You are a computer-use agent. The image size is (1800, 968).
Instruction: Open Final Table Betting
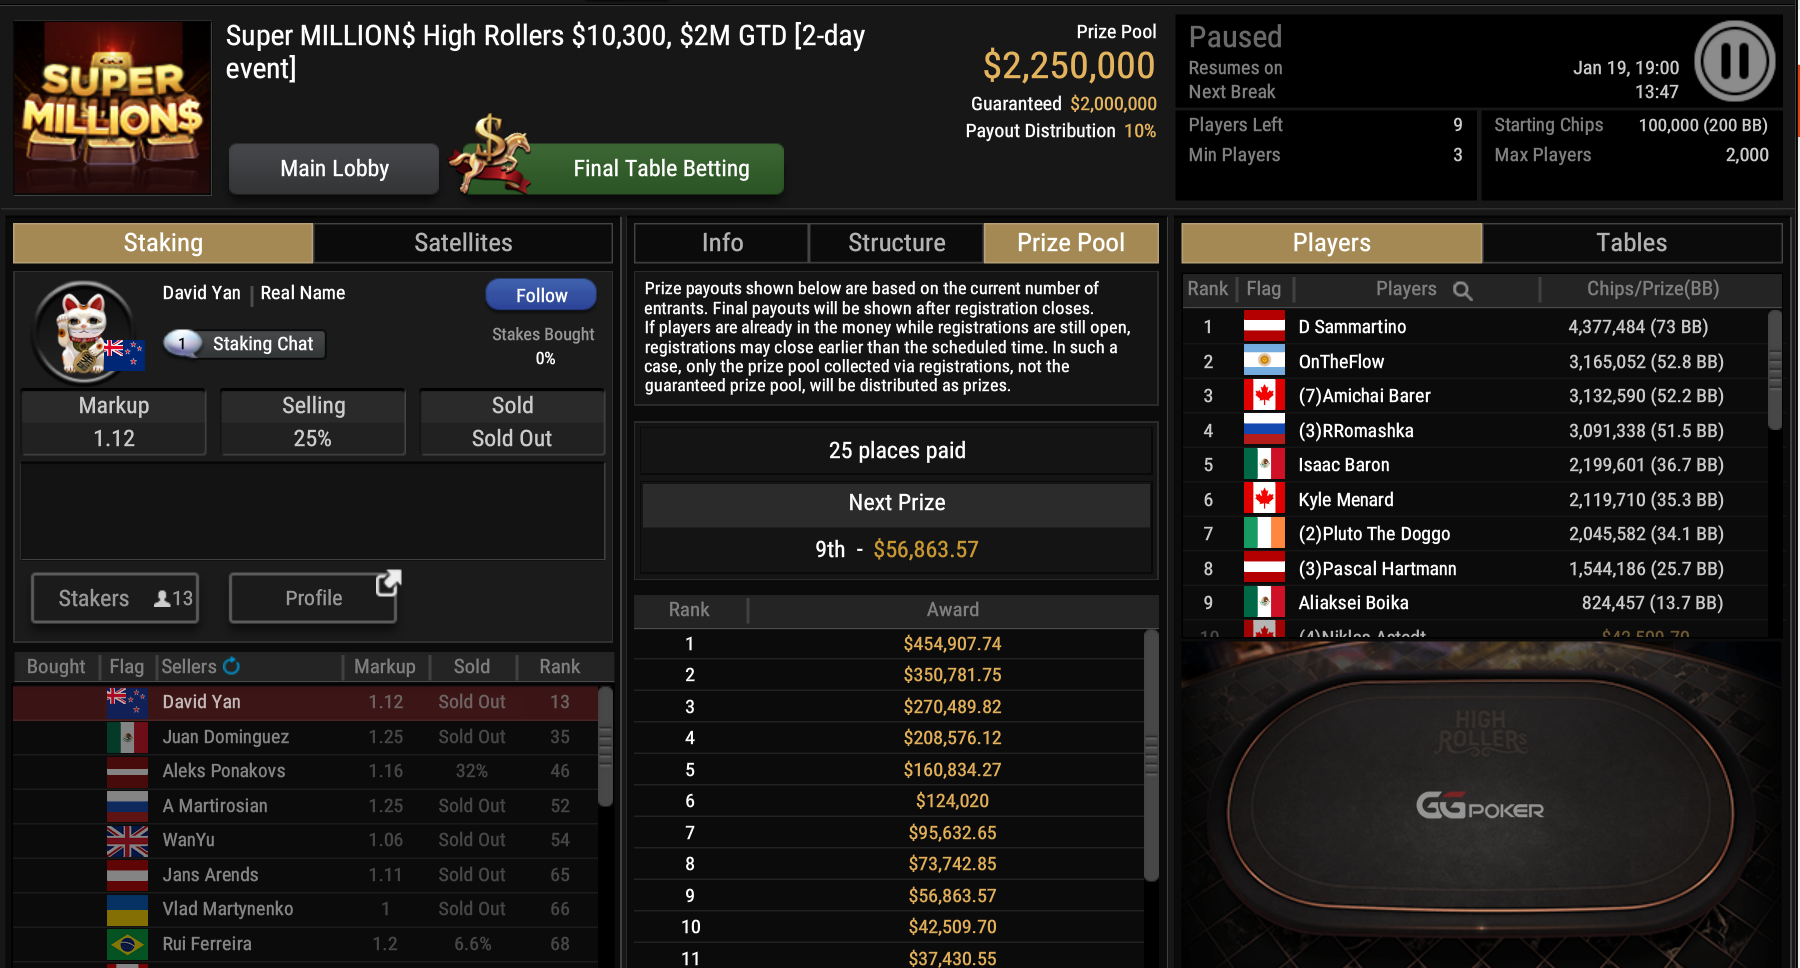661,169
